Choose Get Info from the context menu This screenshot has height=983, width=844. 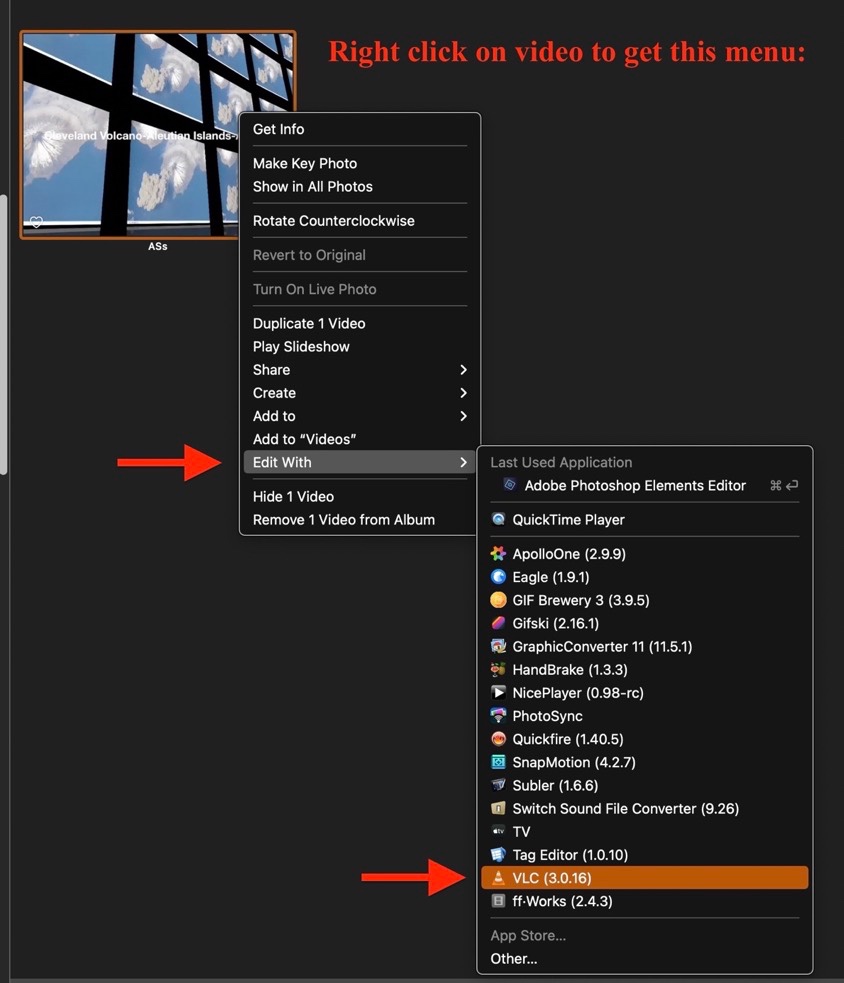(279, 129)
